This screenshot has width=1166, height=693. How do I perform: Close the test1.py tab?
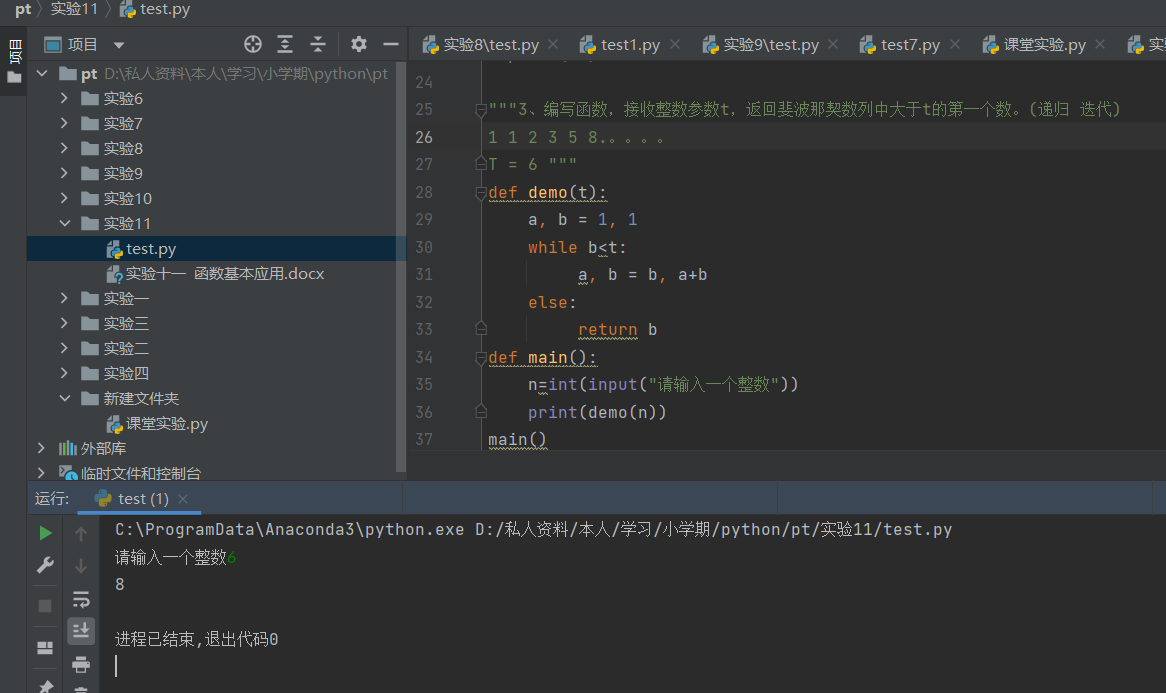tap(675, 45)
